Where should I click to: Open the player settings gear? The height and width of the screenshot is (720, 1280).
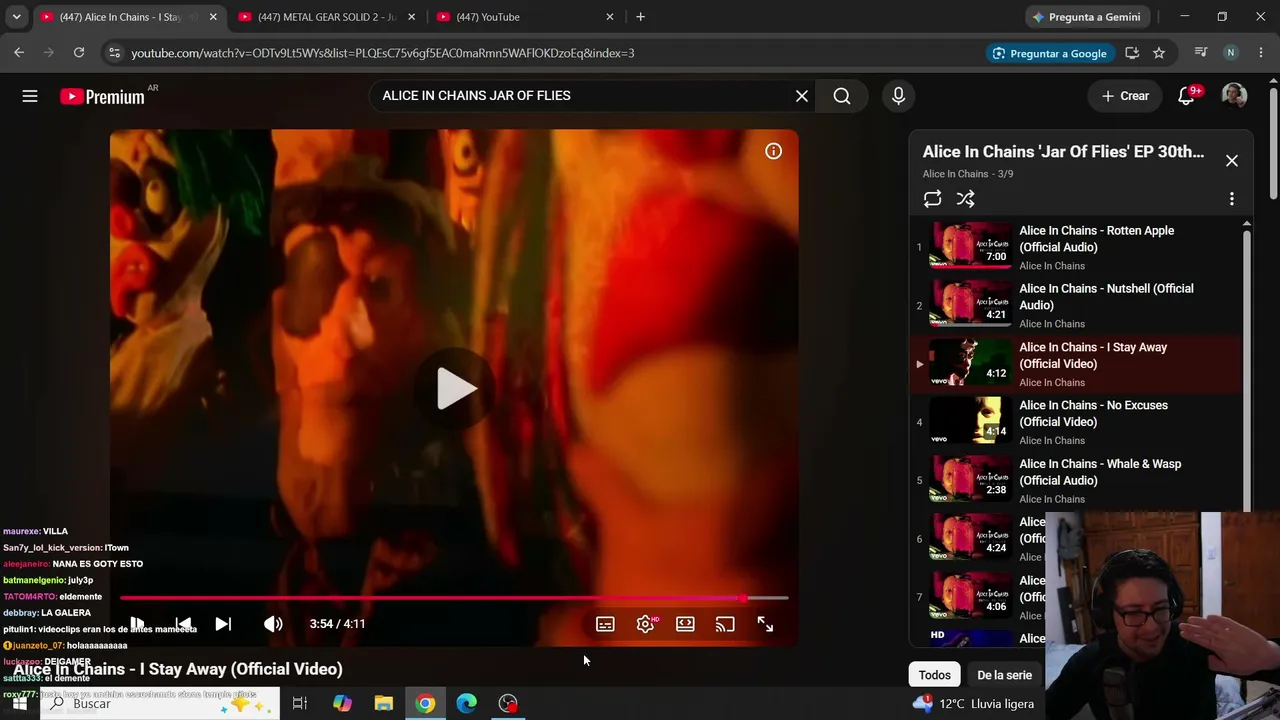[646, 624]
